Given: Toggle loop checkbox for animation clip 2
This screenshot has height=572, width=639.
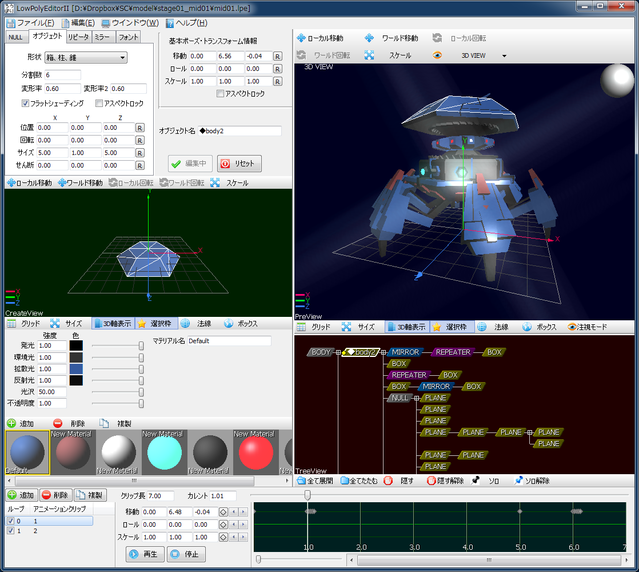Looking at the screenshot, I should tap(11, 531).
